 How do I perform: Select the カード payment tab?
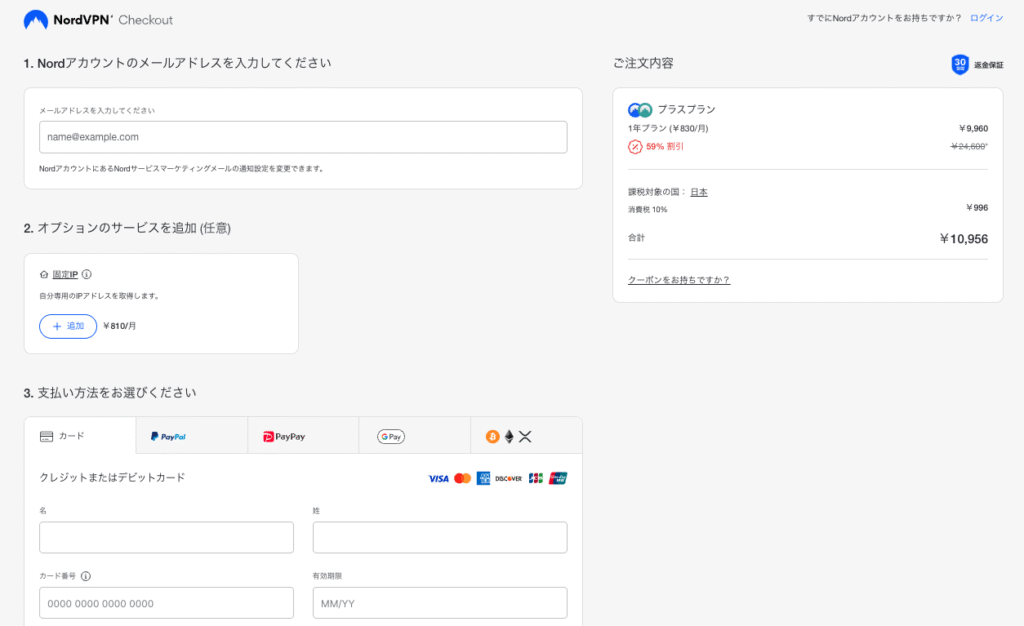[x=80, y=436]
